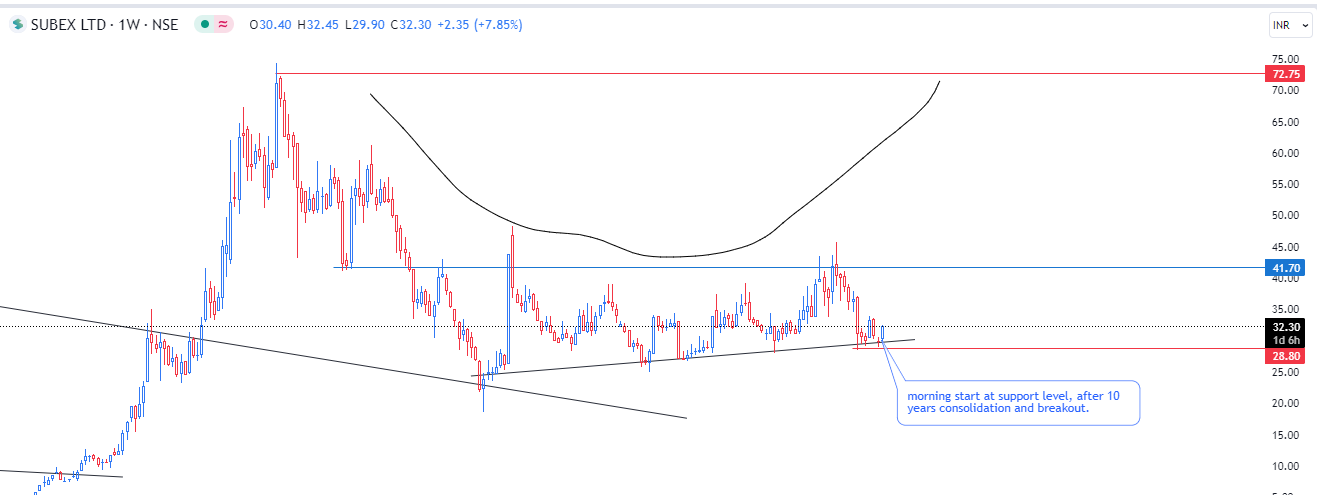Click the SUBEX LTD · 1W · NSE title
This screenshot has height=495, width=1317.
coord(104,24)
